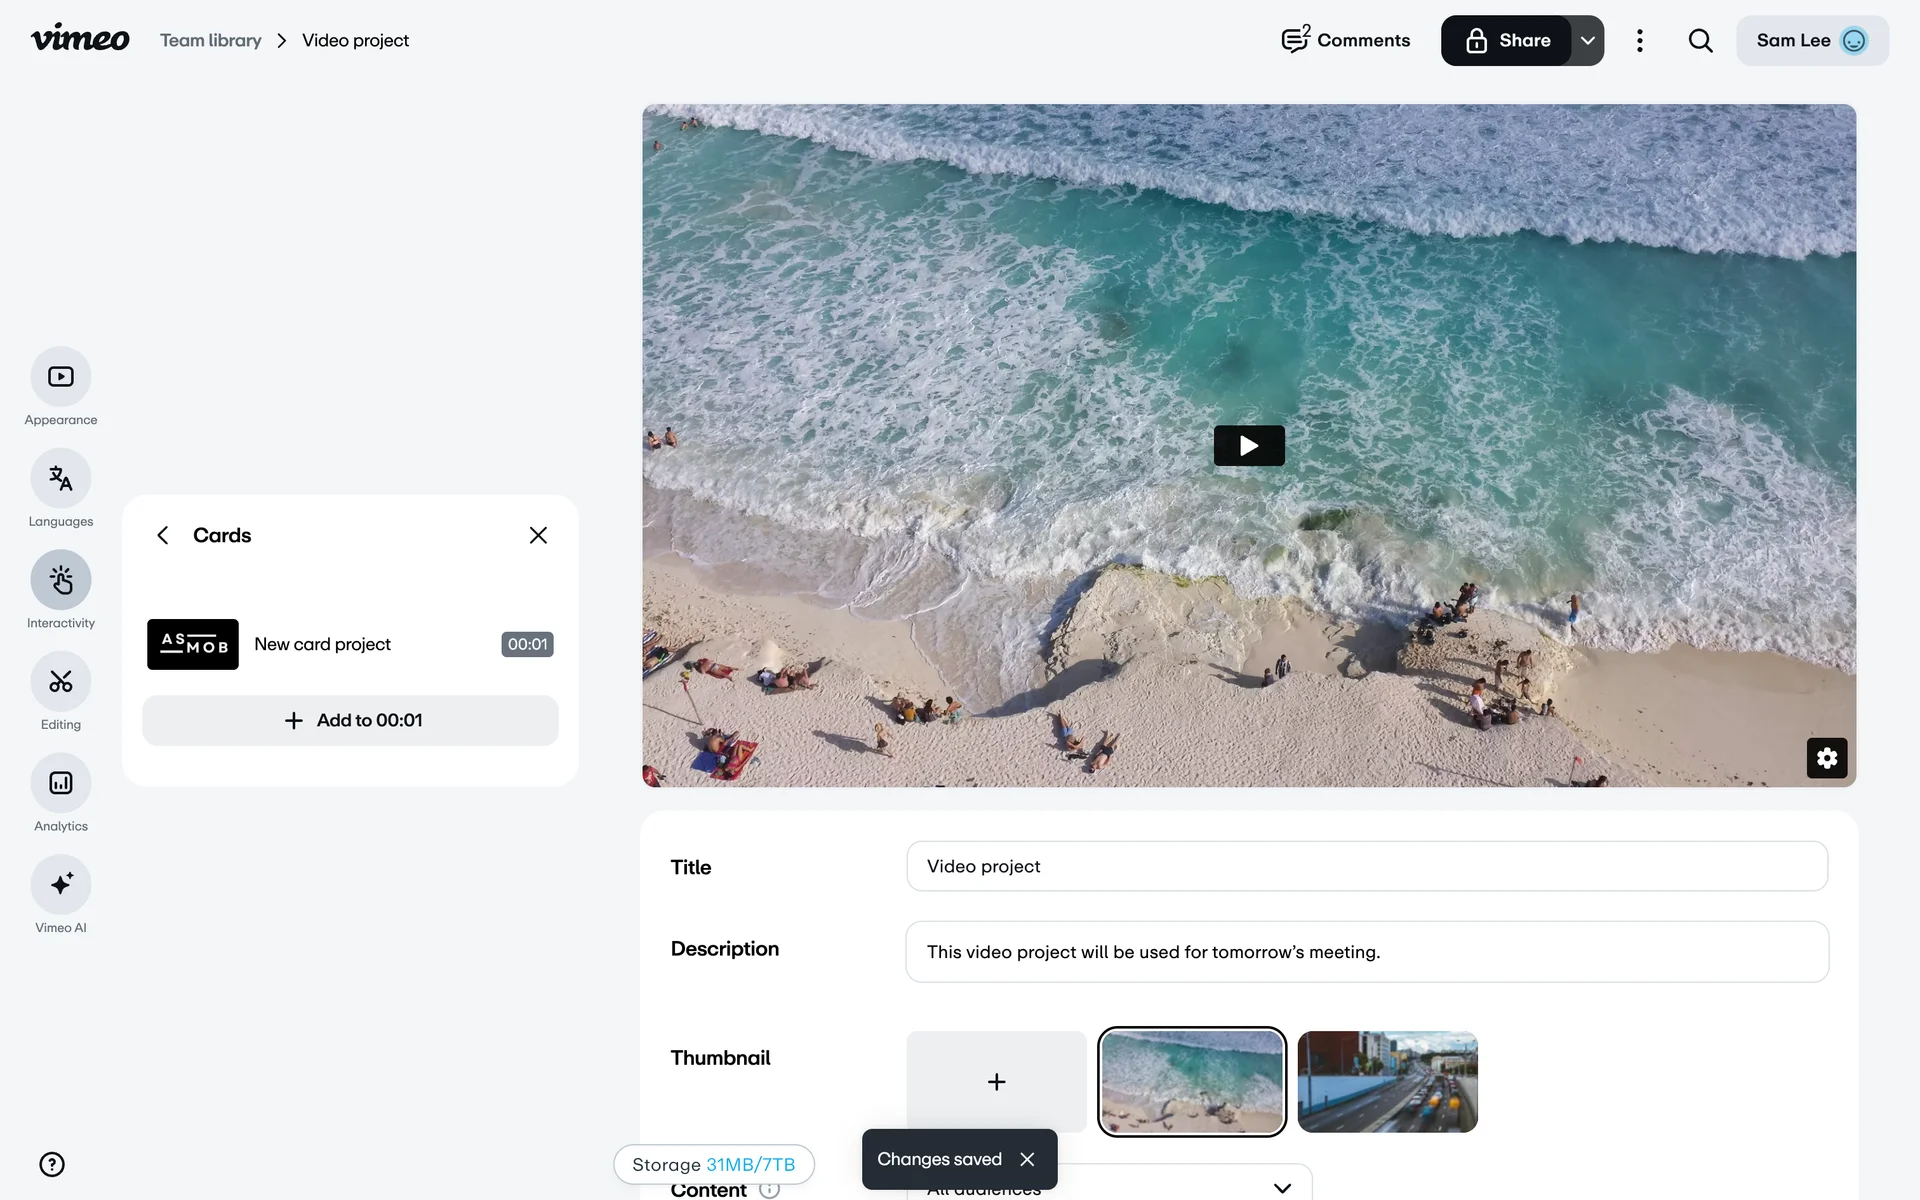1920x1200 pixels.
Task: Open the Editing scissors tool
Action: 61,682
